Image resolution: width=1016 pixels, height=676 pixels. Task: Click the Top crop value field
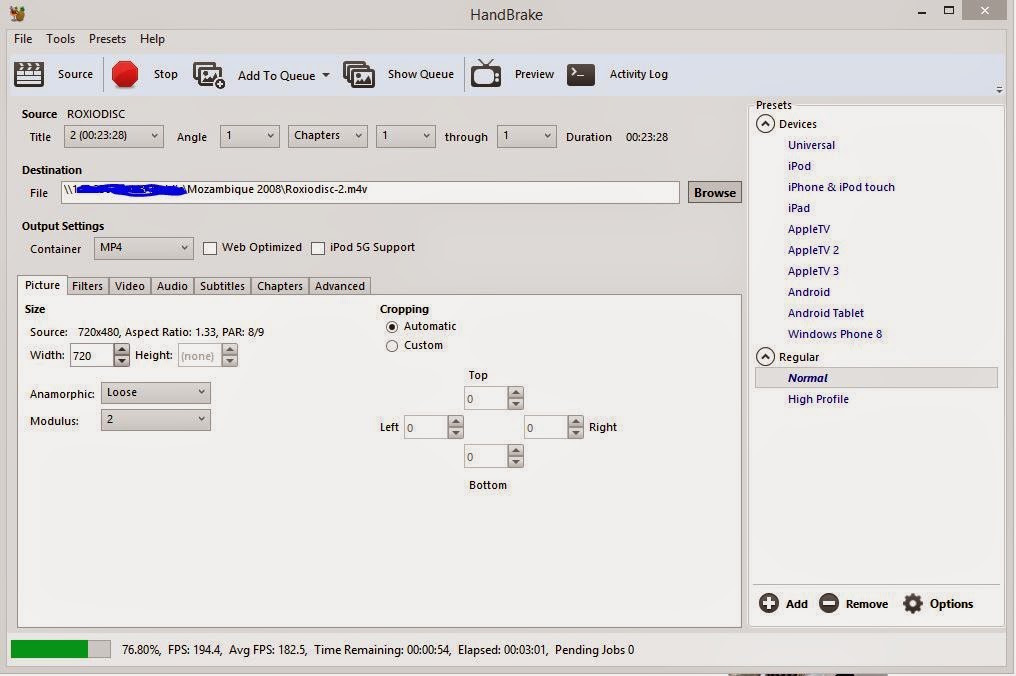click(x=485, y=398)
